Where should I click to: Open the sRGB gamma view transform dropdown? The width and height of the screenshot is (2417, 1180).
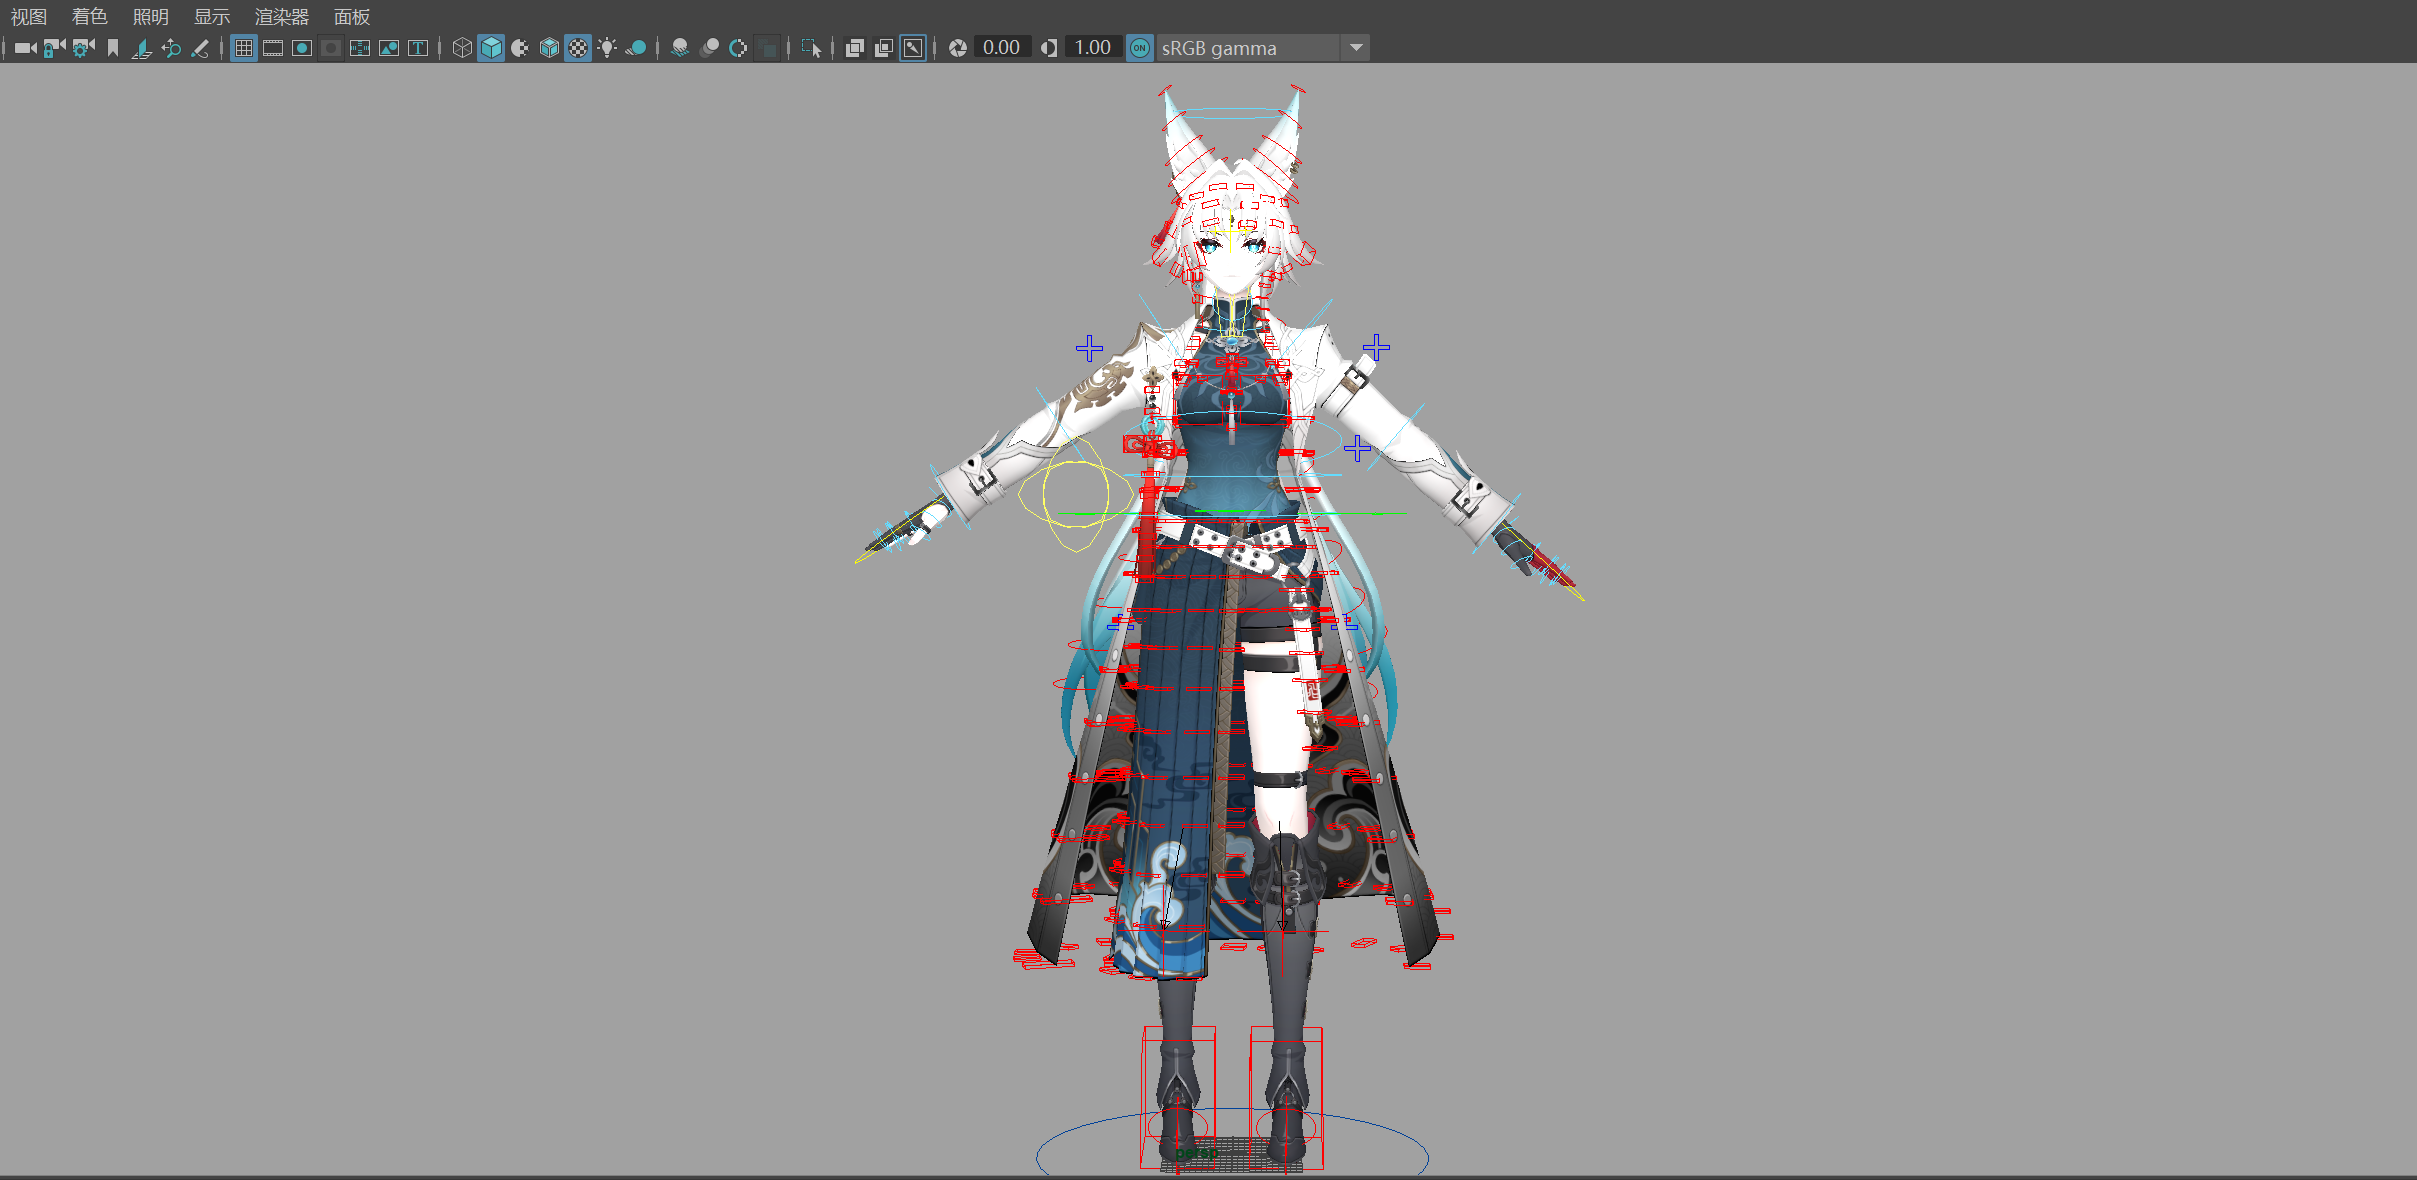[1262, 48]
